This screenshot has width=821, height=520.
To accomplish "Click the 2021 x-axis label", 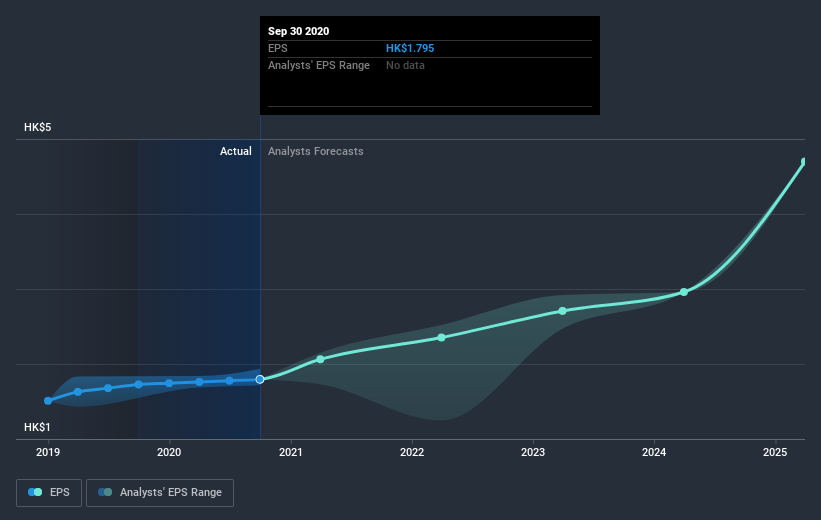I will coord(291,452).
